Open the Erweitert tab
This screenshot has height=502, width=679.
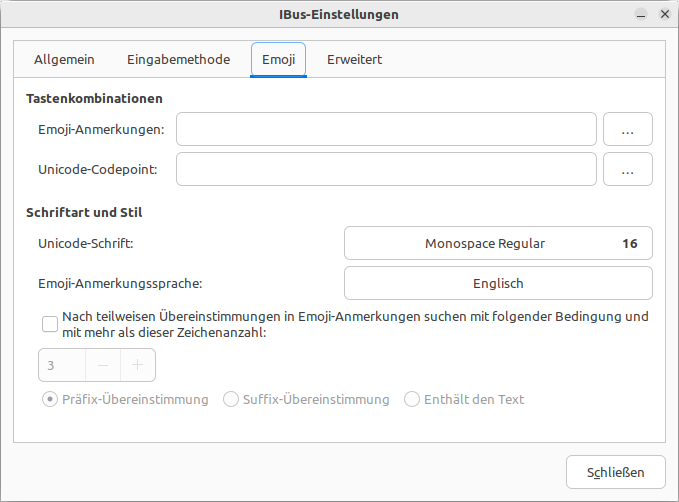[354, 60]
